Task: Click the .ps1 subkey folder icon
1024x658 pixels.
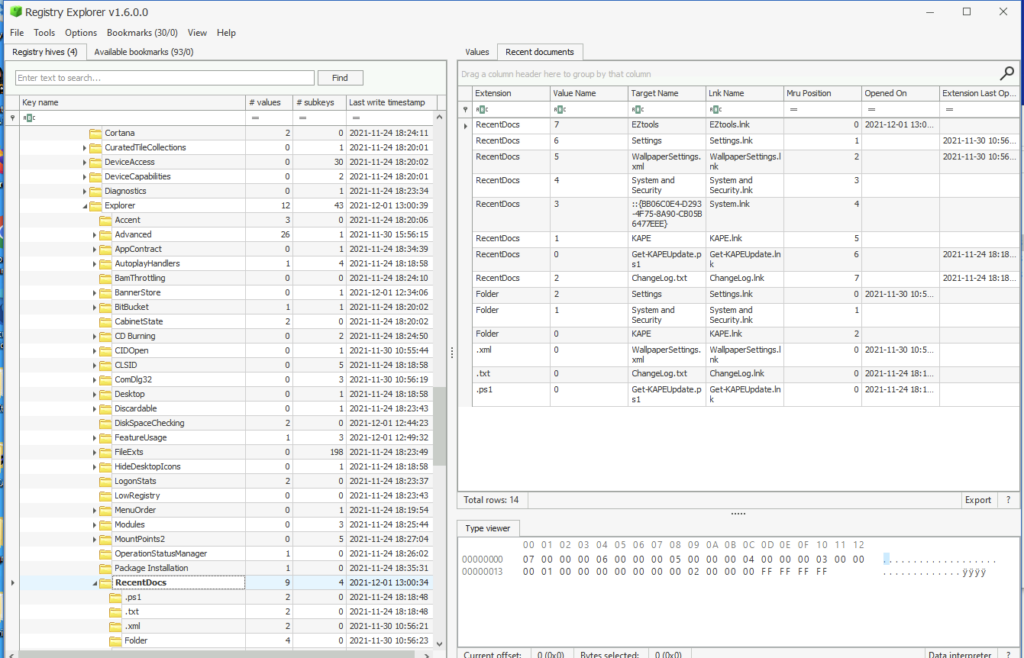Action: [116, 597]
